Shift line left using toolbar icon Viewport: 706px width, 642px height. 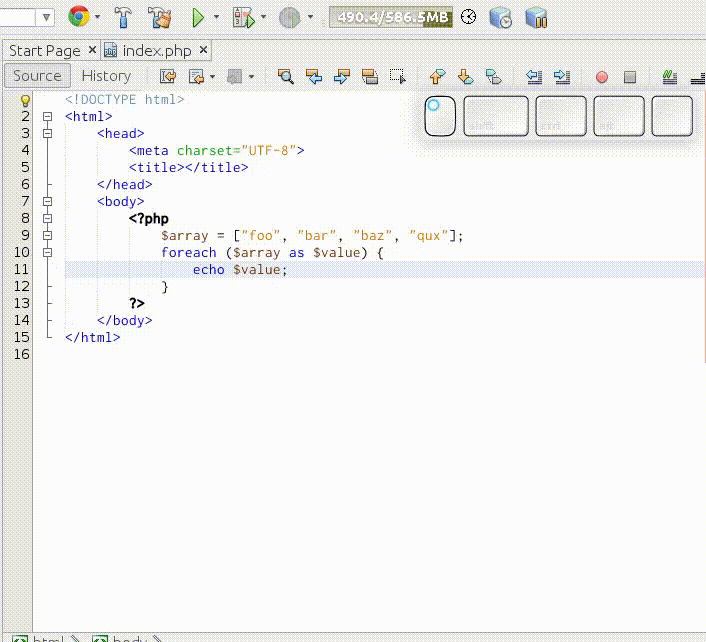(534, 76)
